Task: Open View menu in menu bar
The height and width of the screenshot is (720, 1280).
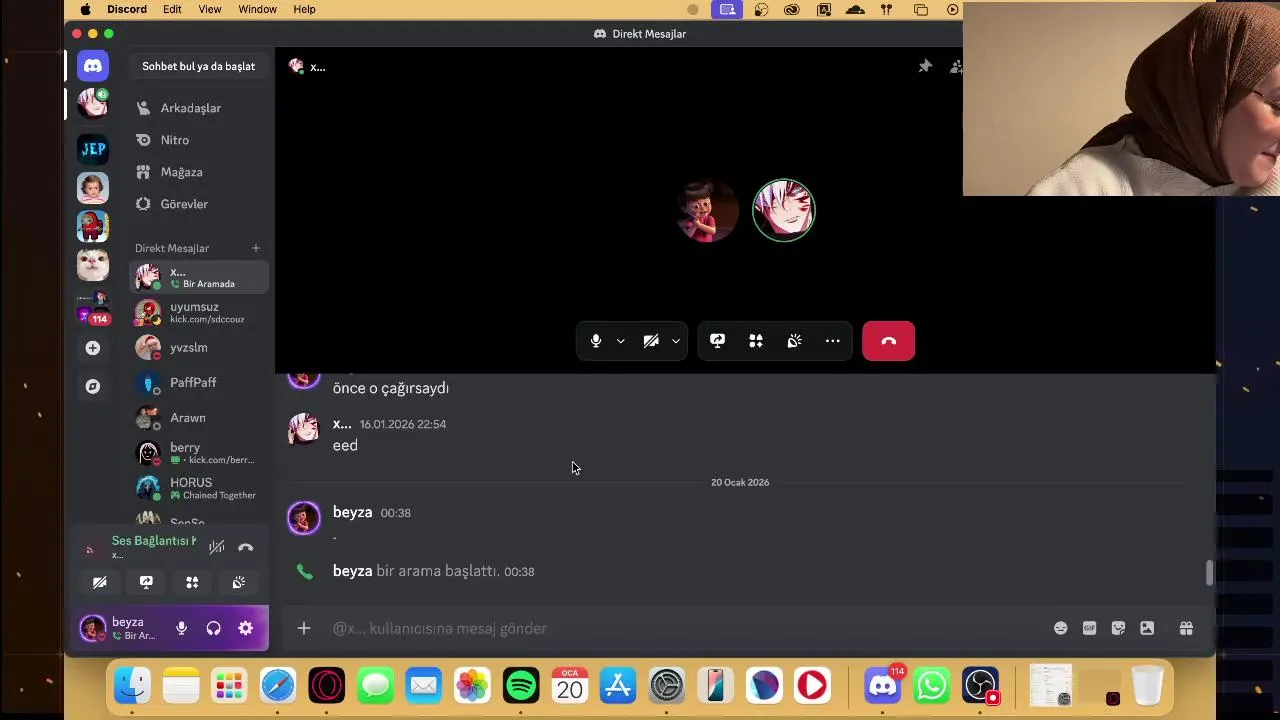Action: (210, 9)
